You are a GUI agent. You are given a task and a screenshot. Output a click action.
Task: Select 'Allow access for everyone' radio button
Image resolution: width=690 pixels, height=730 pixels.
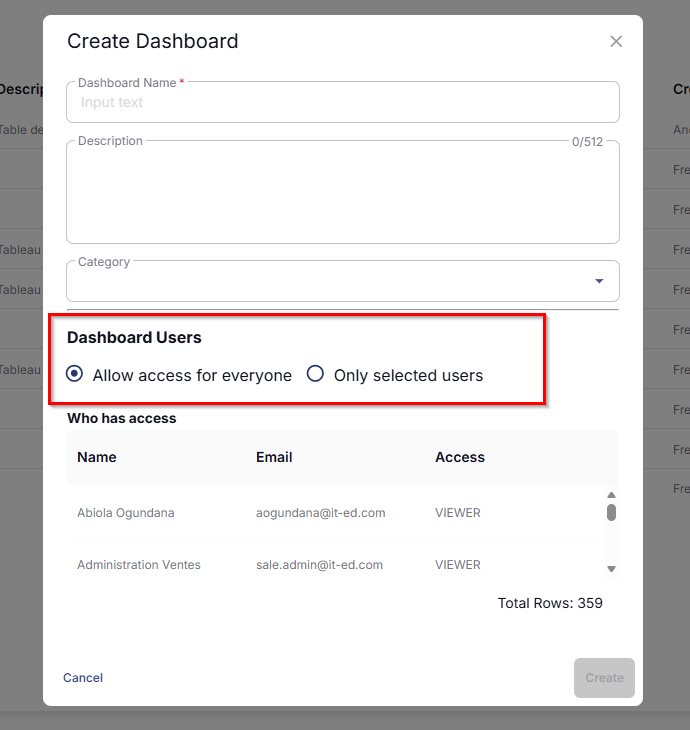pyautogui.click(x=74, y=375)
